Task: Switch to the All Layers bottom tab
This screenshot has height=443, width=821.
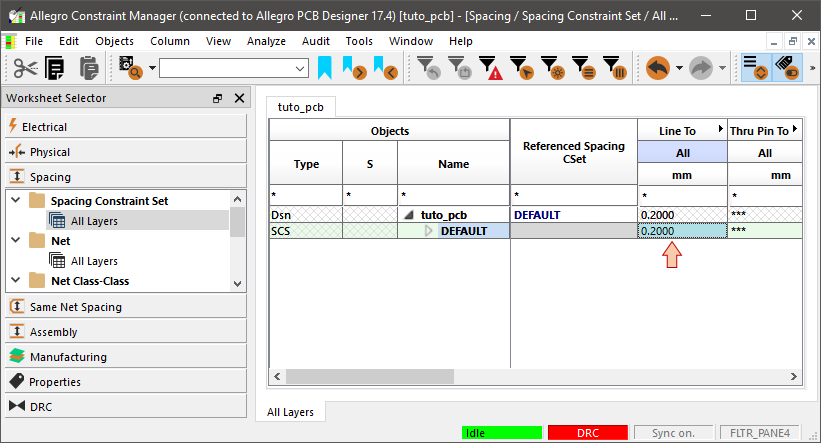Action: pos(290,412)
